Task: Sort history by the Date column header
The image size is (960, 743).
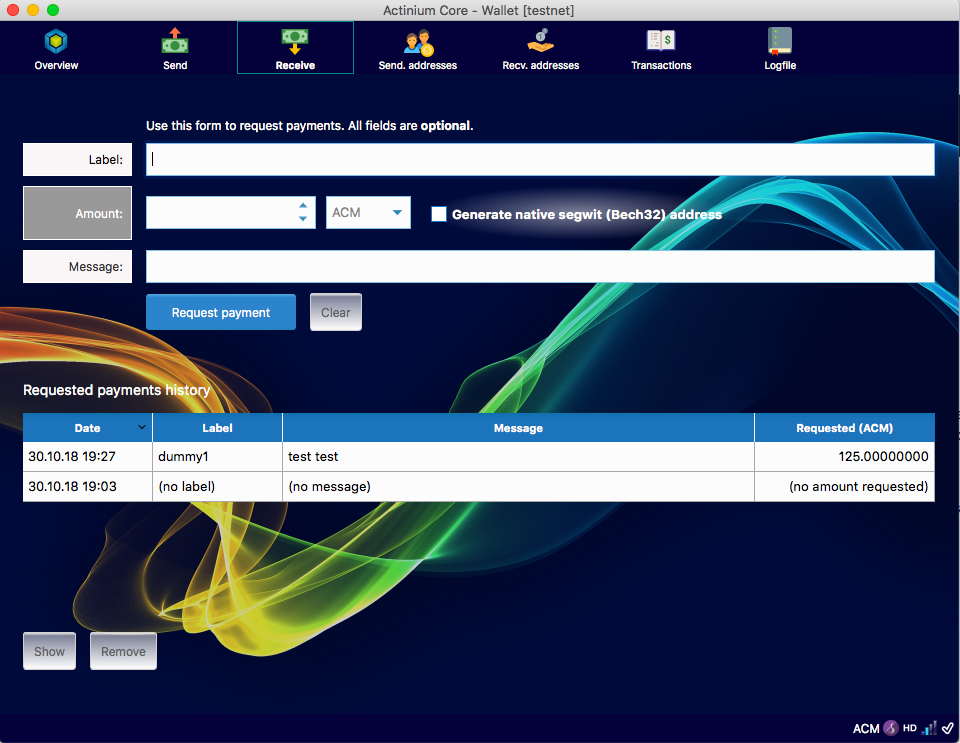Action: [88, 428]
